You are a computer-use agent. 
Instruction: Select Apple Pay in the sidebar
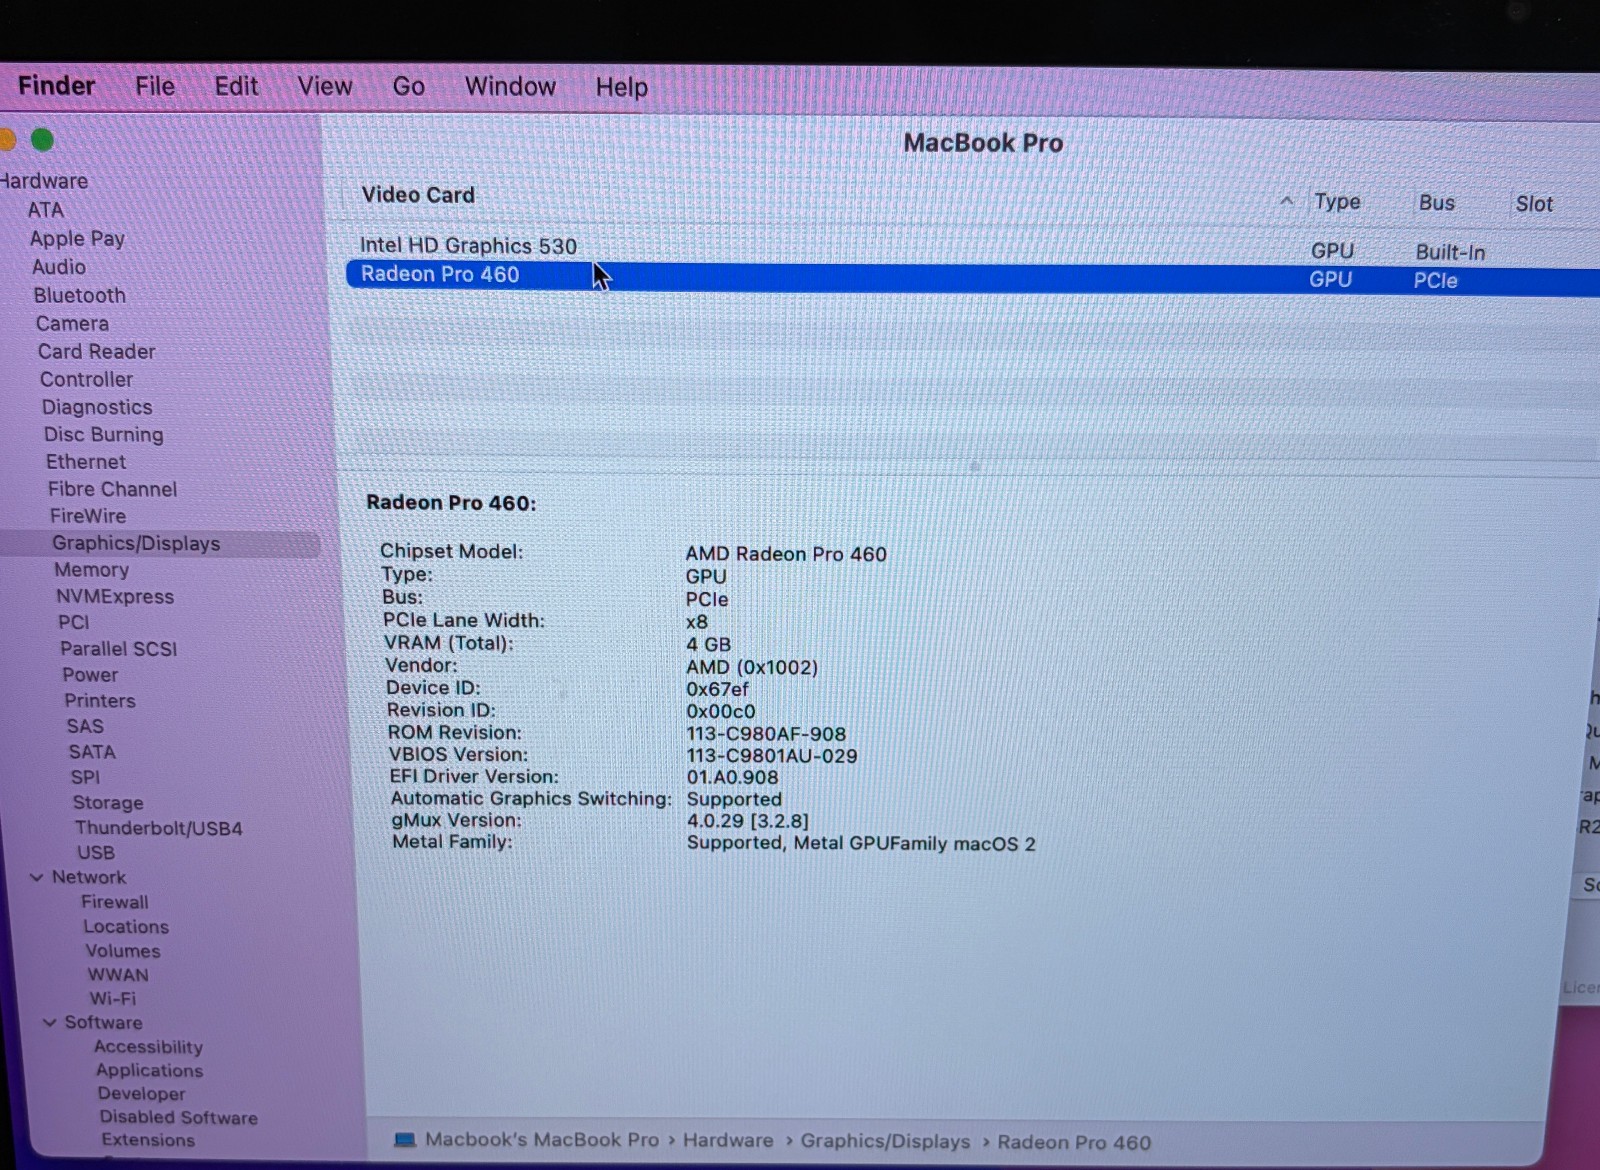coord(77,239)
